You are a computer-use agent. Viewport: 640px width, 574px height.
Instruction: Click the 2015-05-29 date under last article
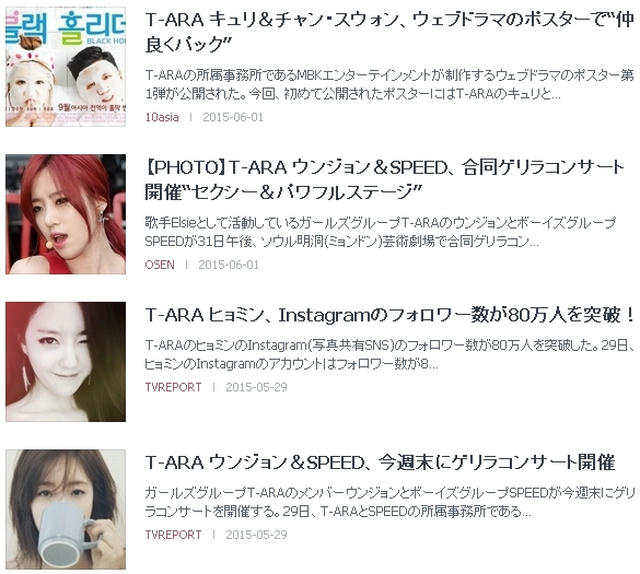256,534
